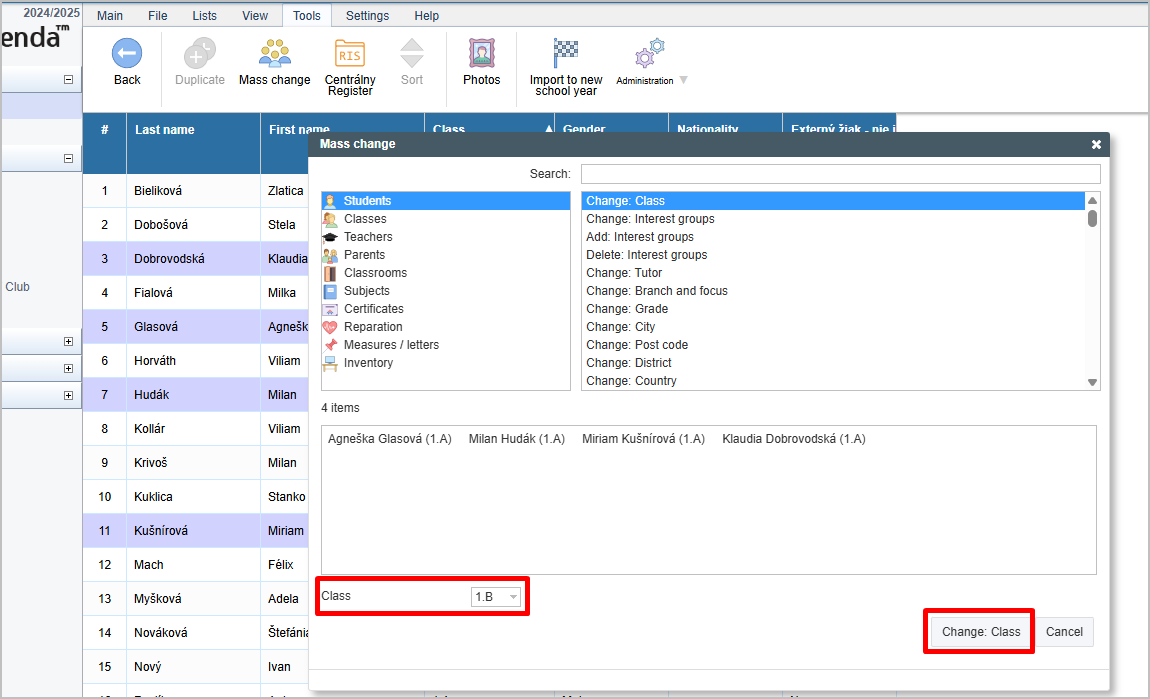Screen dimensions: 1150x699
Task: Select Classrooms in the category list
Action: 445,273
